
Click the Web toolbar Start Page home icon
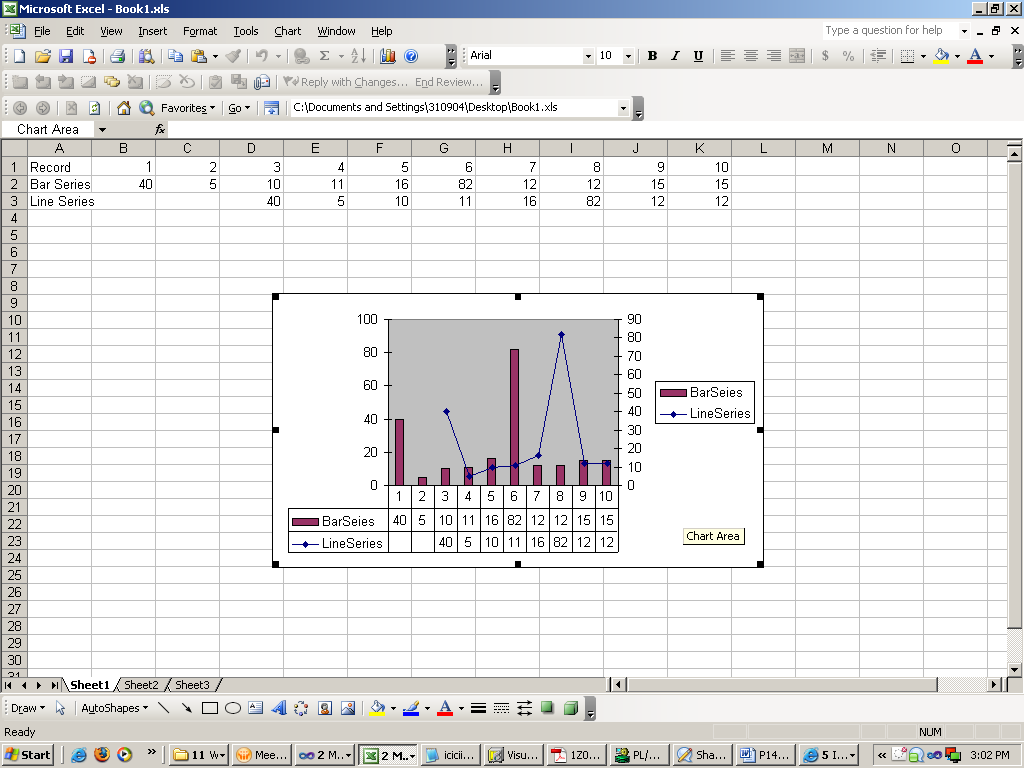pos(123,108)
